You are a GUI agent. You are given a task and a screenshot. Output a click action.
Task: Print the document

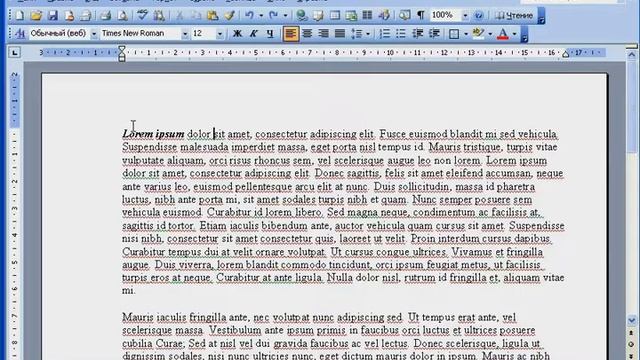tap(105, 16)
